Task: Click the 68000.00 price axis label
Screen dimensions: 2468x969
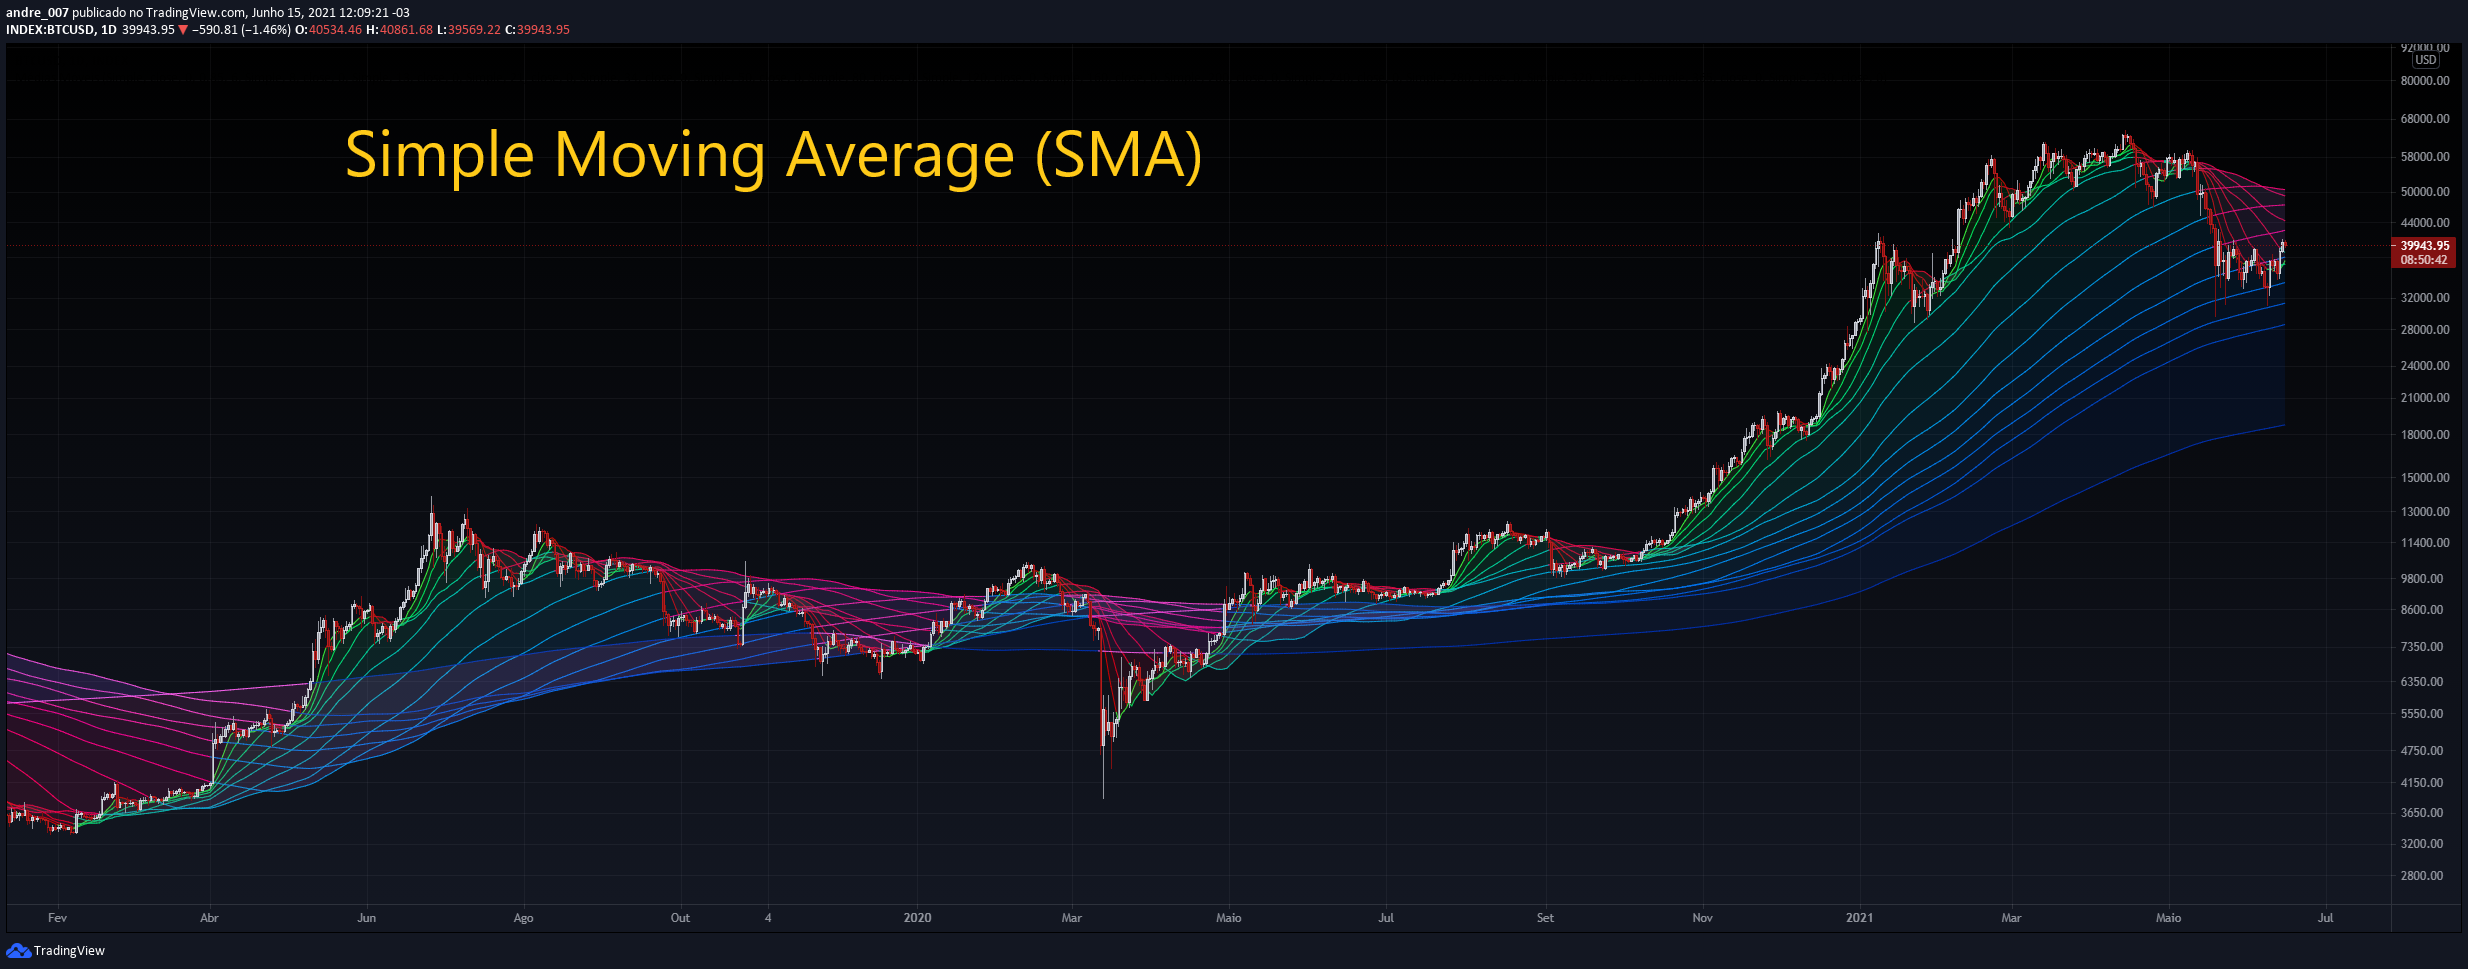Action: tap(2425, 119)
